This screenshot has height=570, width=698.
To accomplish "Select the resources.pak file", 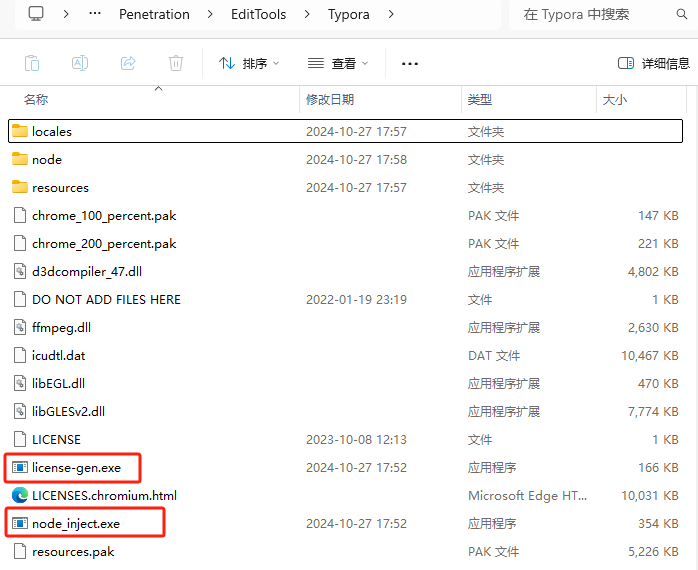I will point(73,551).
